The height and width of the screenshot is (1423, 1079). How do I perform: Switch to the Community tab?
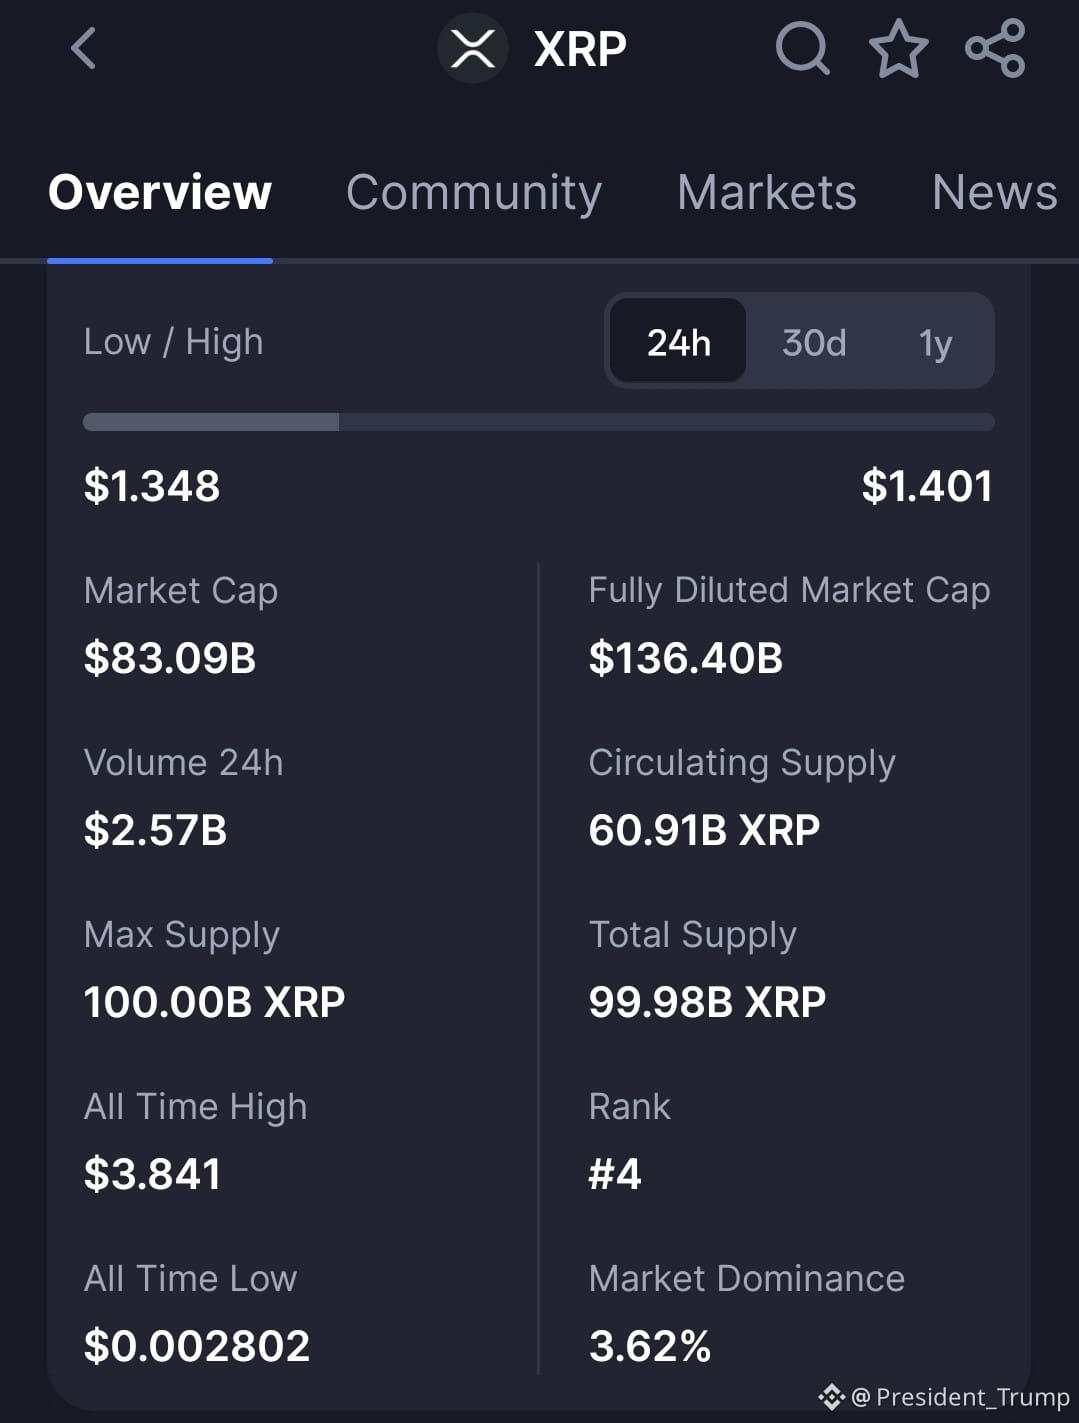tap(473, 192)
